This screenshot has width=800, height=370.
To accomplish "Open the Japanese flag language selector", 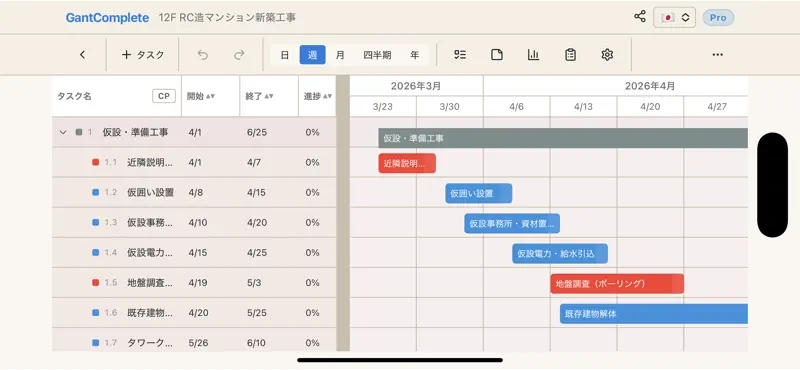I will click(674, 17).
